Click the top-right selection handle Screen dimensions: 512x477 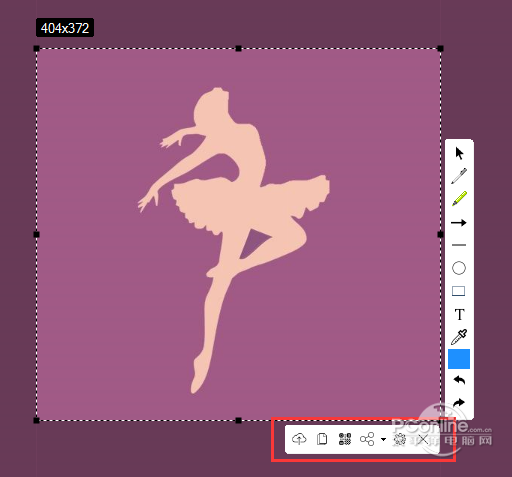coord(440,49)
